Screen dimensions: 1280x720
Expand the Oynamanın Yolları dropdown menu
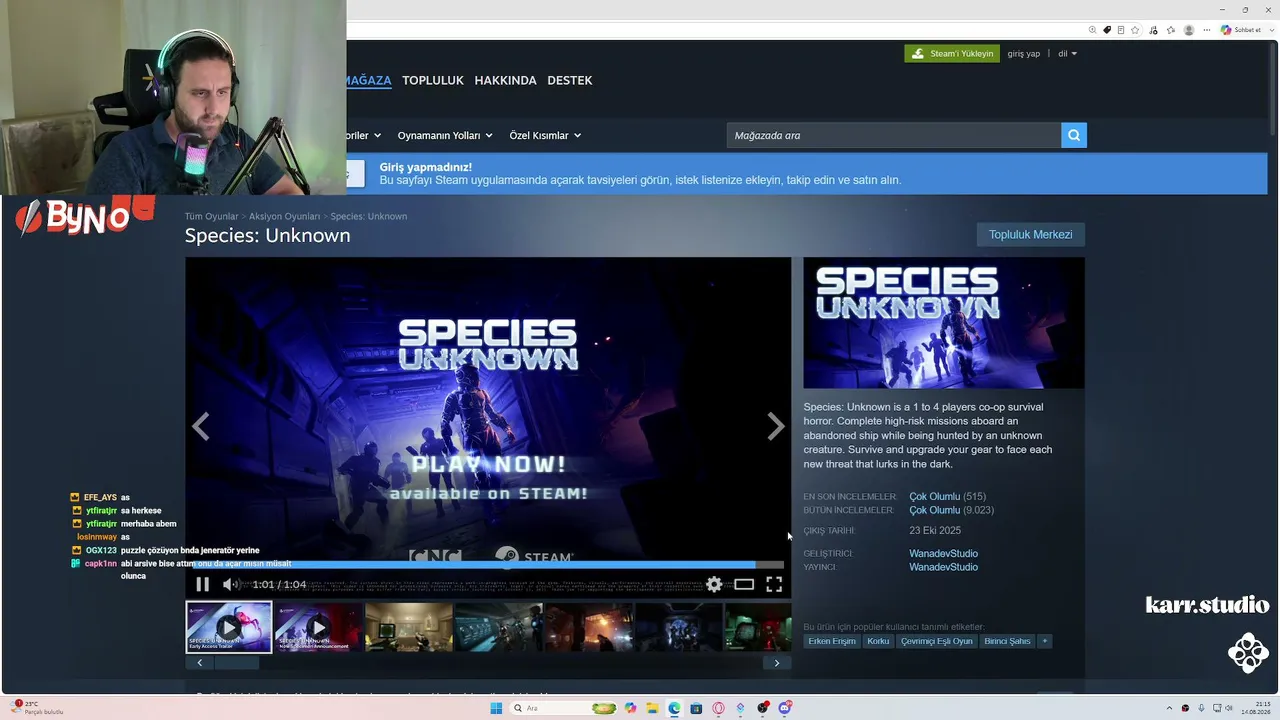[x=446, y=135]
